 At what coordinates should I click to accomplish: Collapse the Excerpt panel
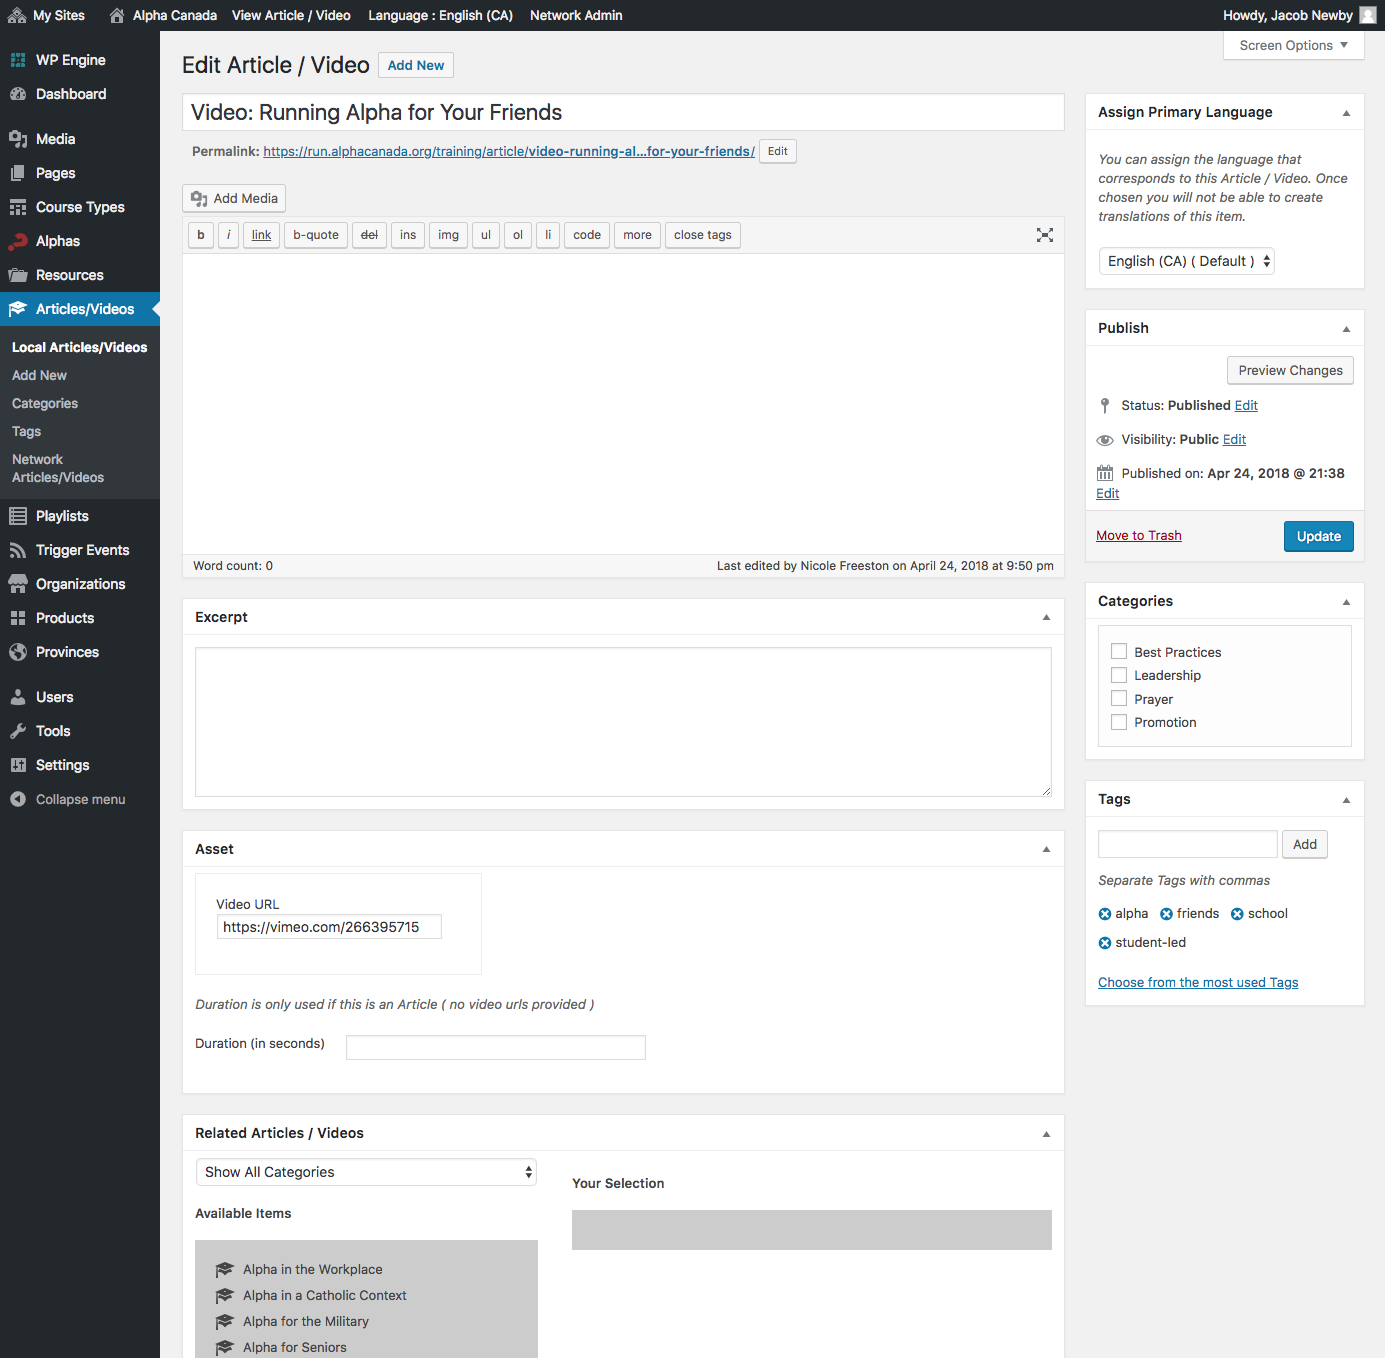tap(1046, 617)
